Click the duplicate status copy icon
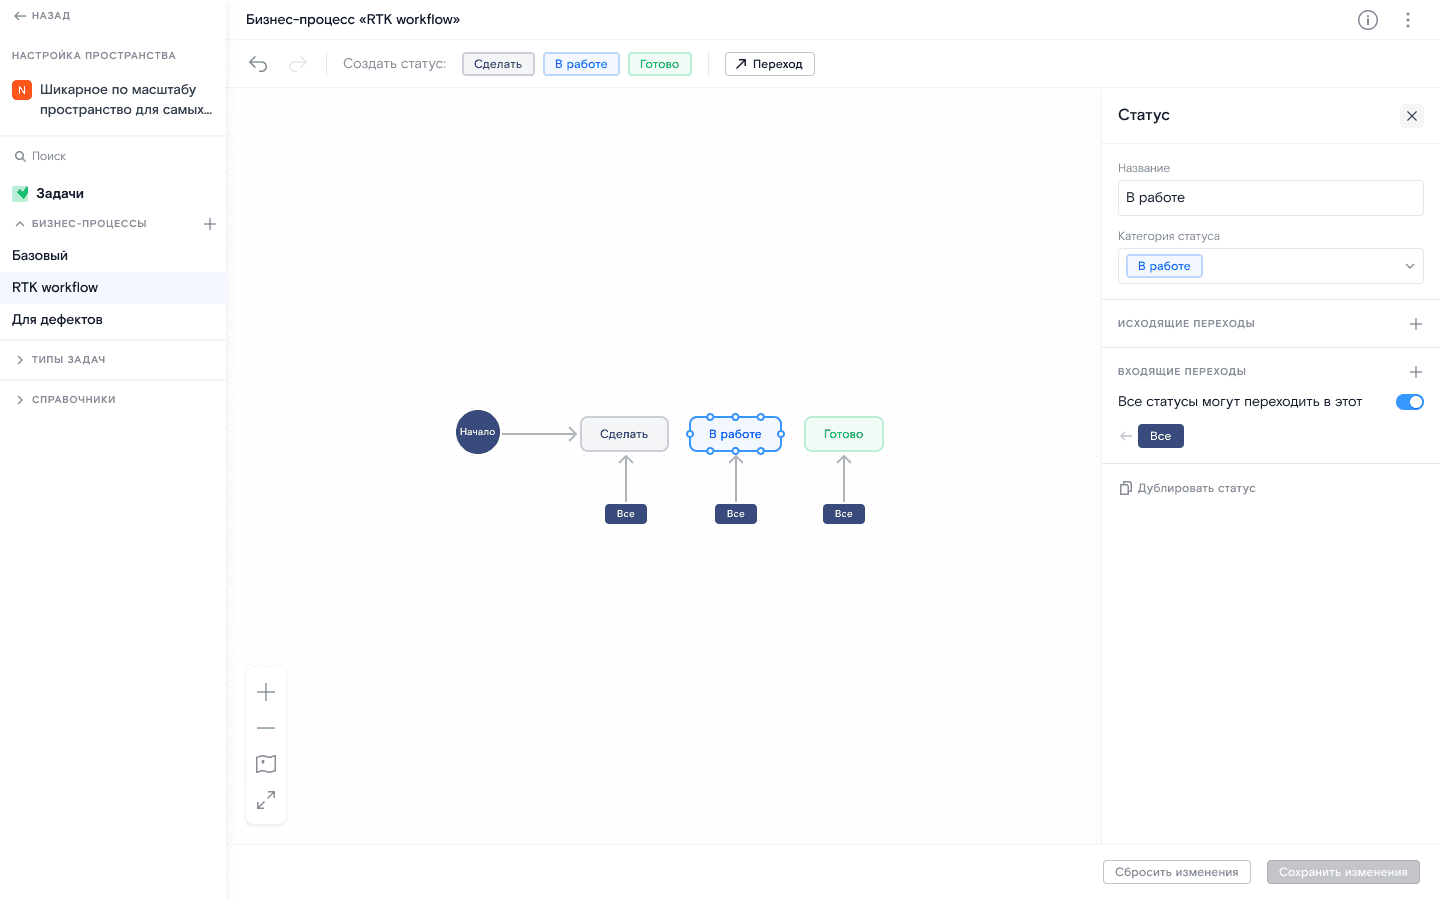The image size is (1440, 900). point(1126,488)
